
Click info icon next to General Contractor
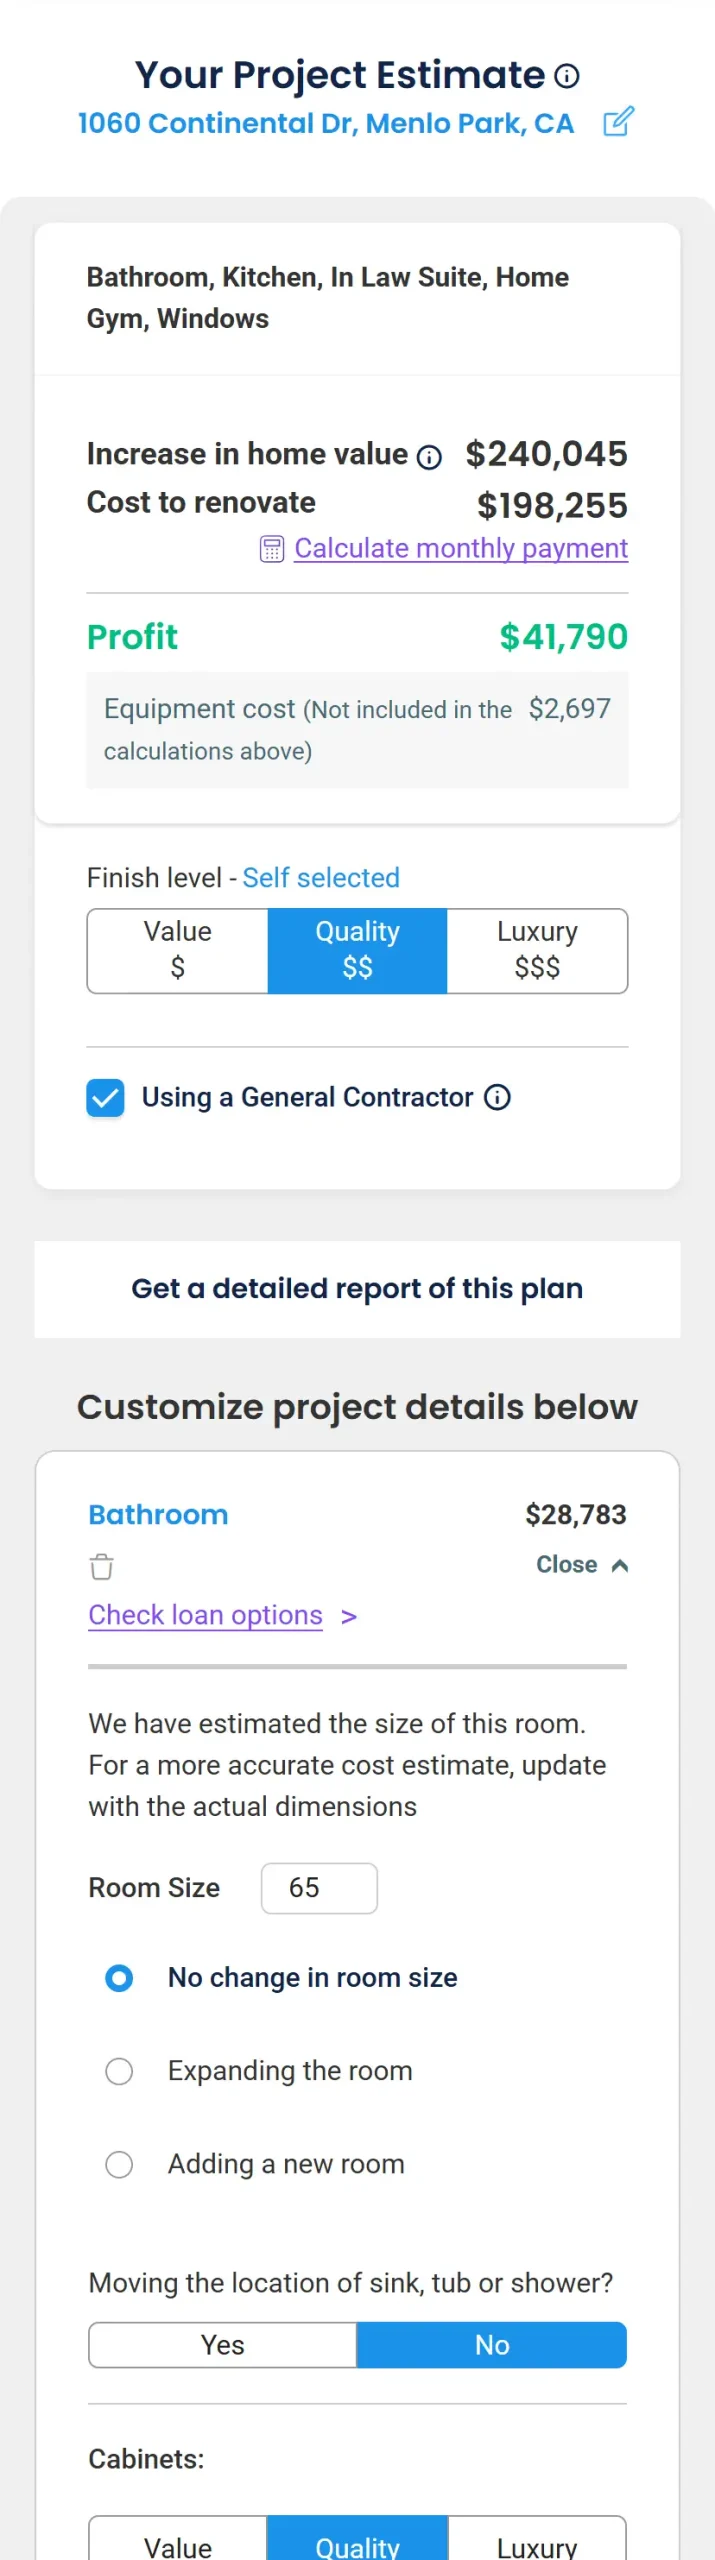pos(497,1097)
